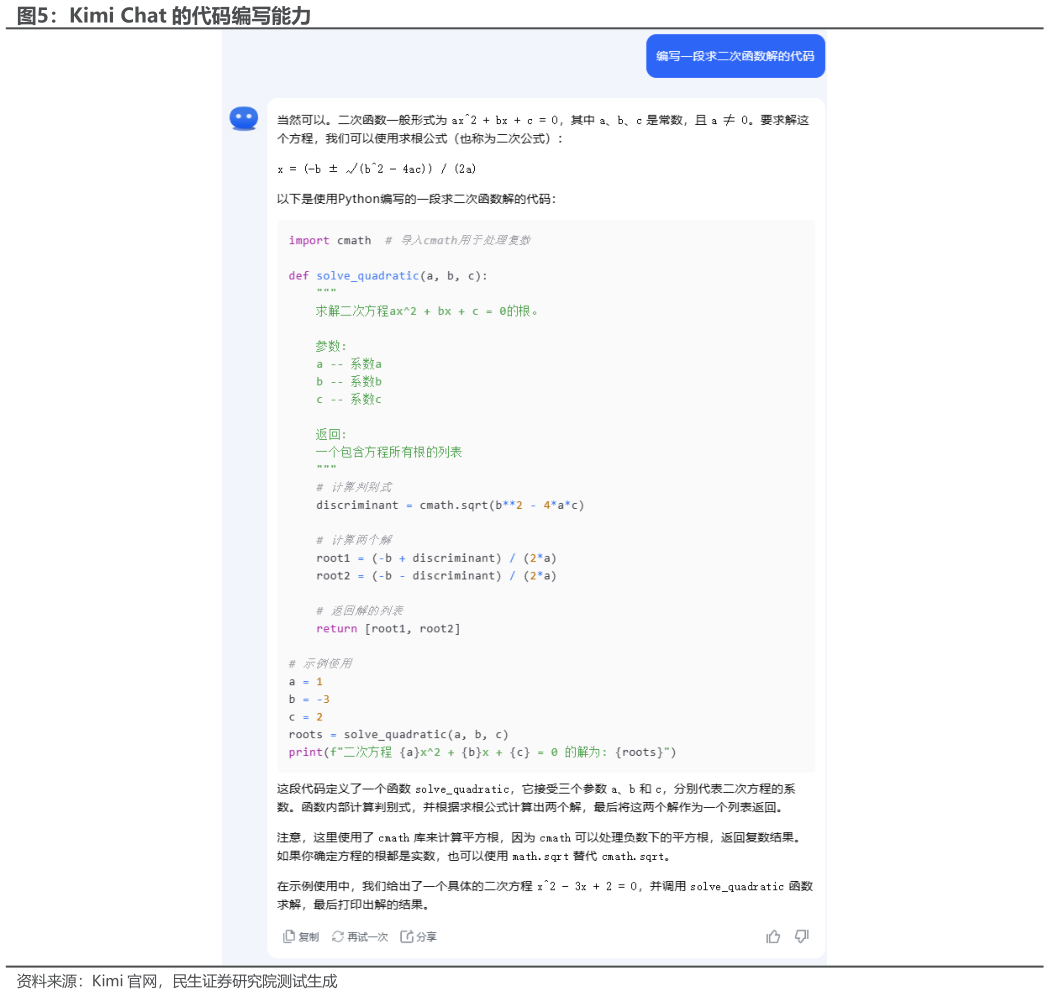
Task: Click the 'def solve_quadratic(a, b, c):' line
Action: point(388,276)
